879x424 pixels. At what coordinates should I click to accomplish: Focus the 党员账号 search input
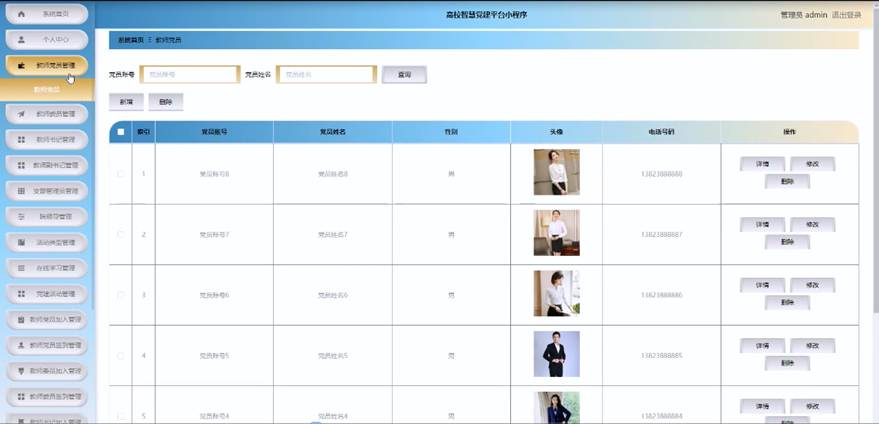tap(190, 75)
